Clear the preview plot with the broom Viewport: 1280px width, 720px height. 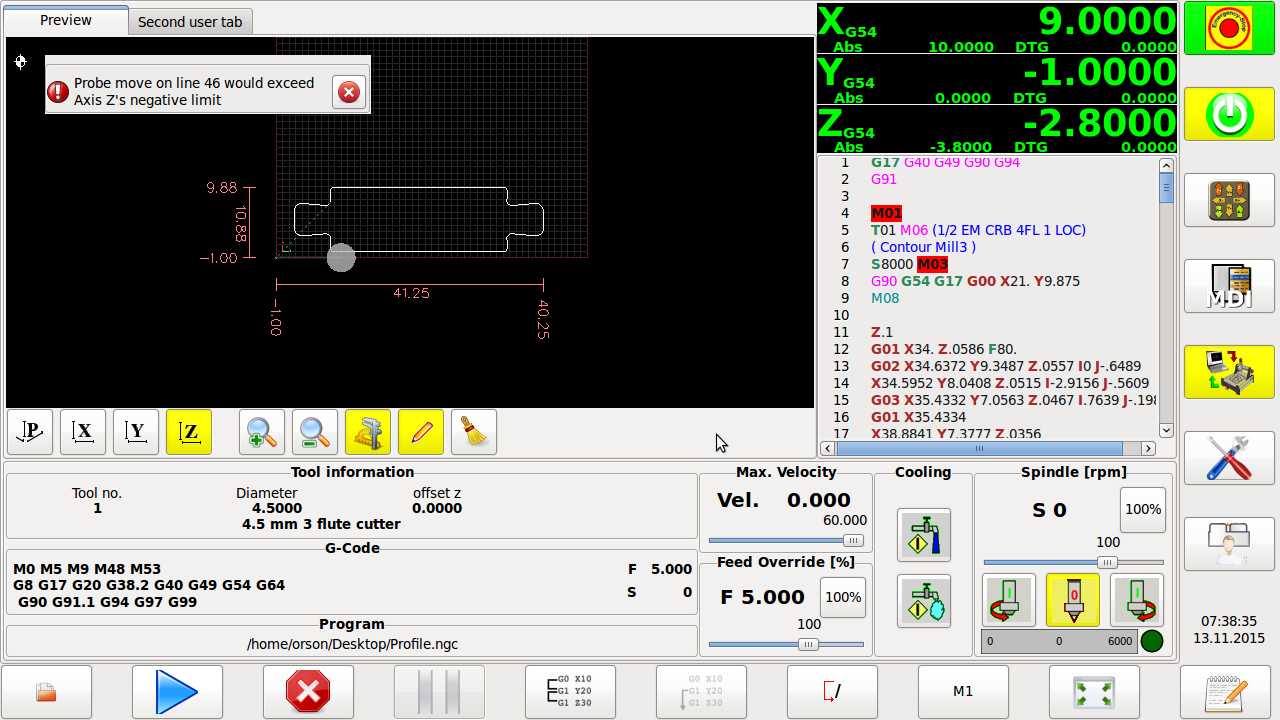pyautogui.click(x=474, y=432)
